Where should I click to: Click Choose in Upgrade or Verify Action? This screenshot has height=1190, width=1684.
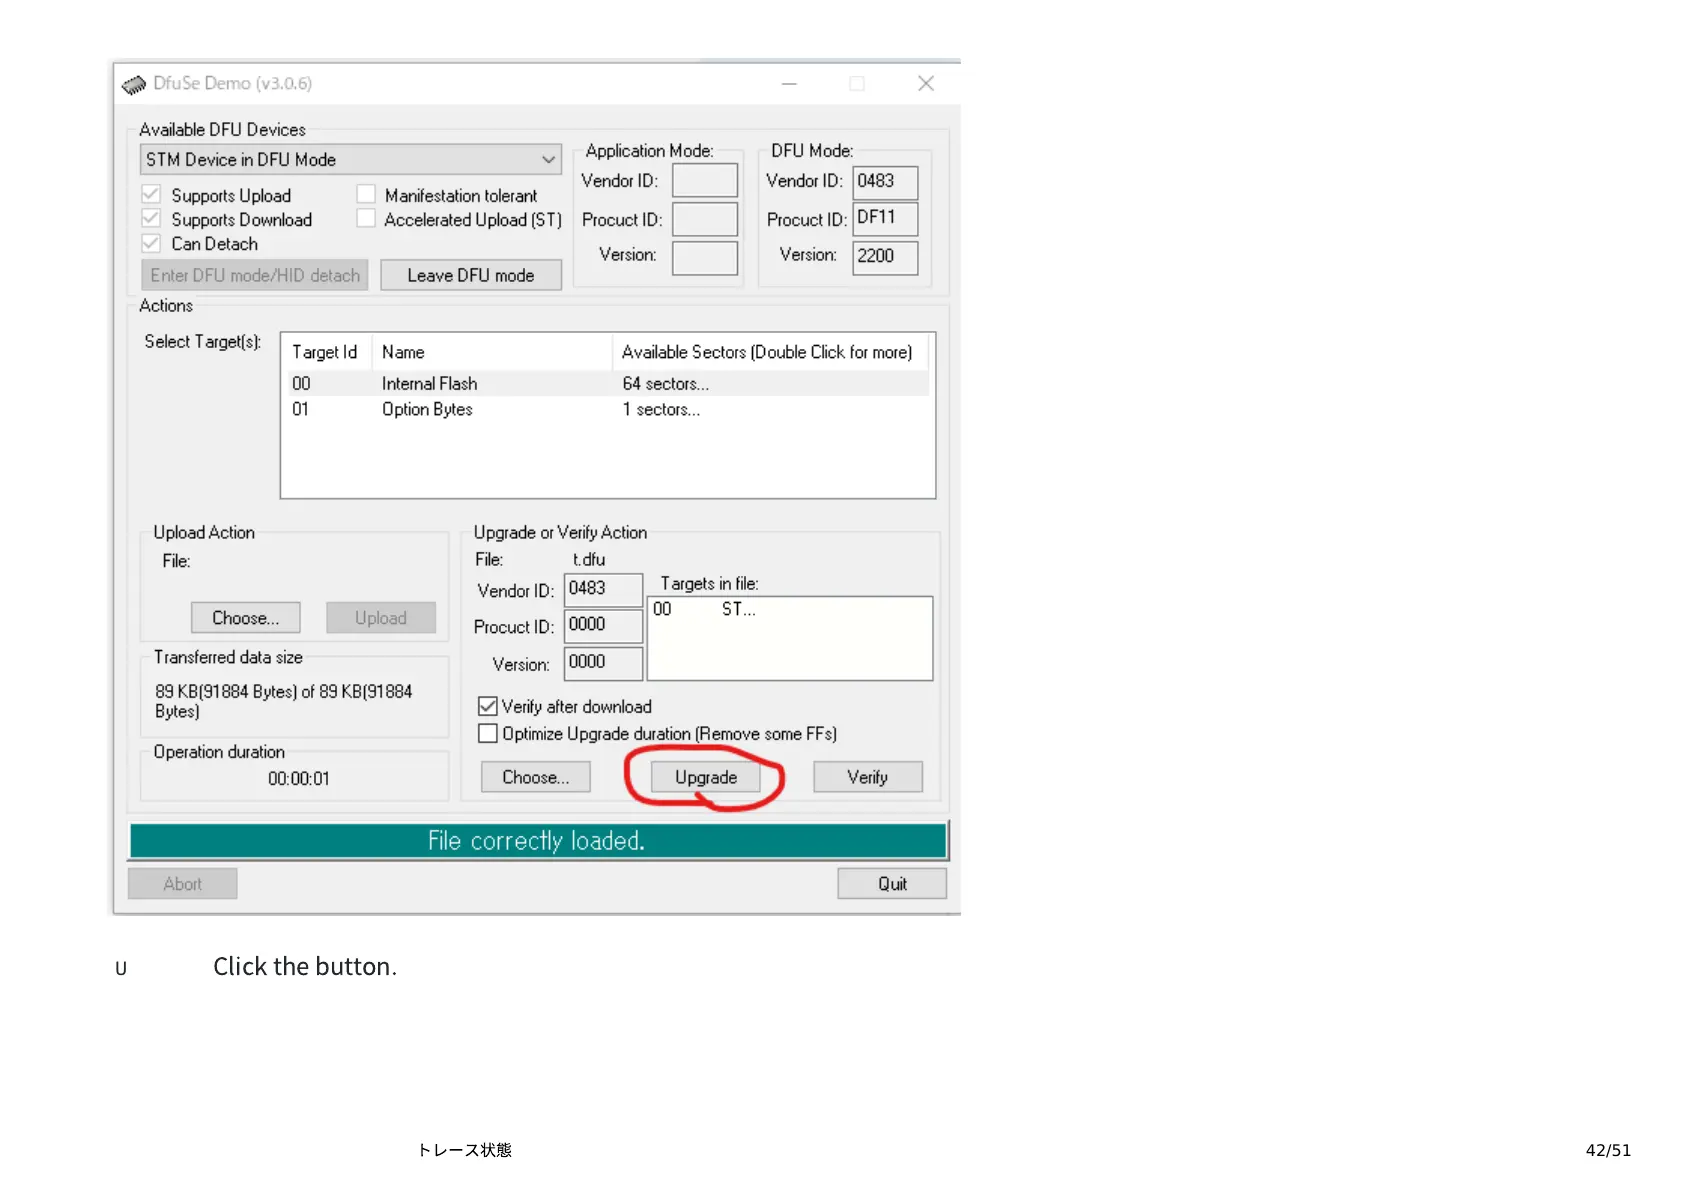[x=535, y=778]
